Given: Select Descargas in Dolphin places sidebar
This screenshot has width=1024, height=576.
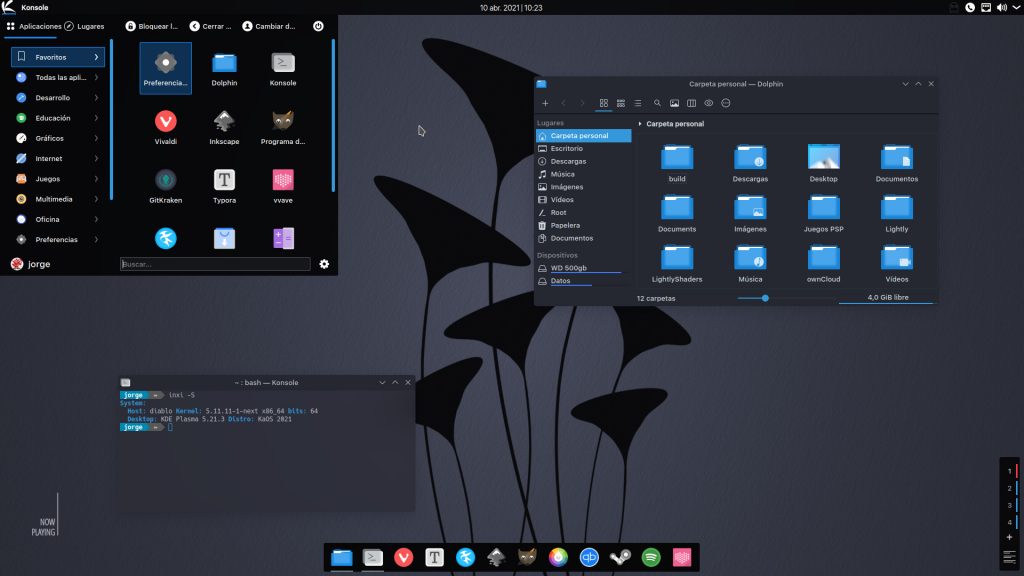Looking at the screenshot, I should tap(568, 161).
